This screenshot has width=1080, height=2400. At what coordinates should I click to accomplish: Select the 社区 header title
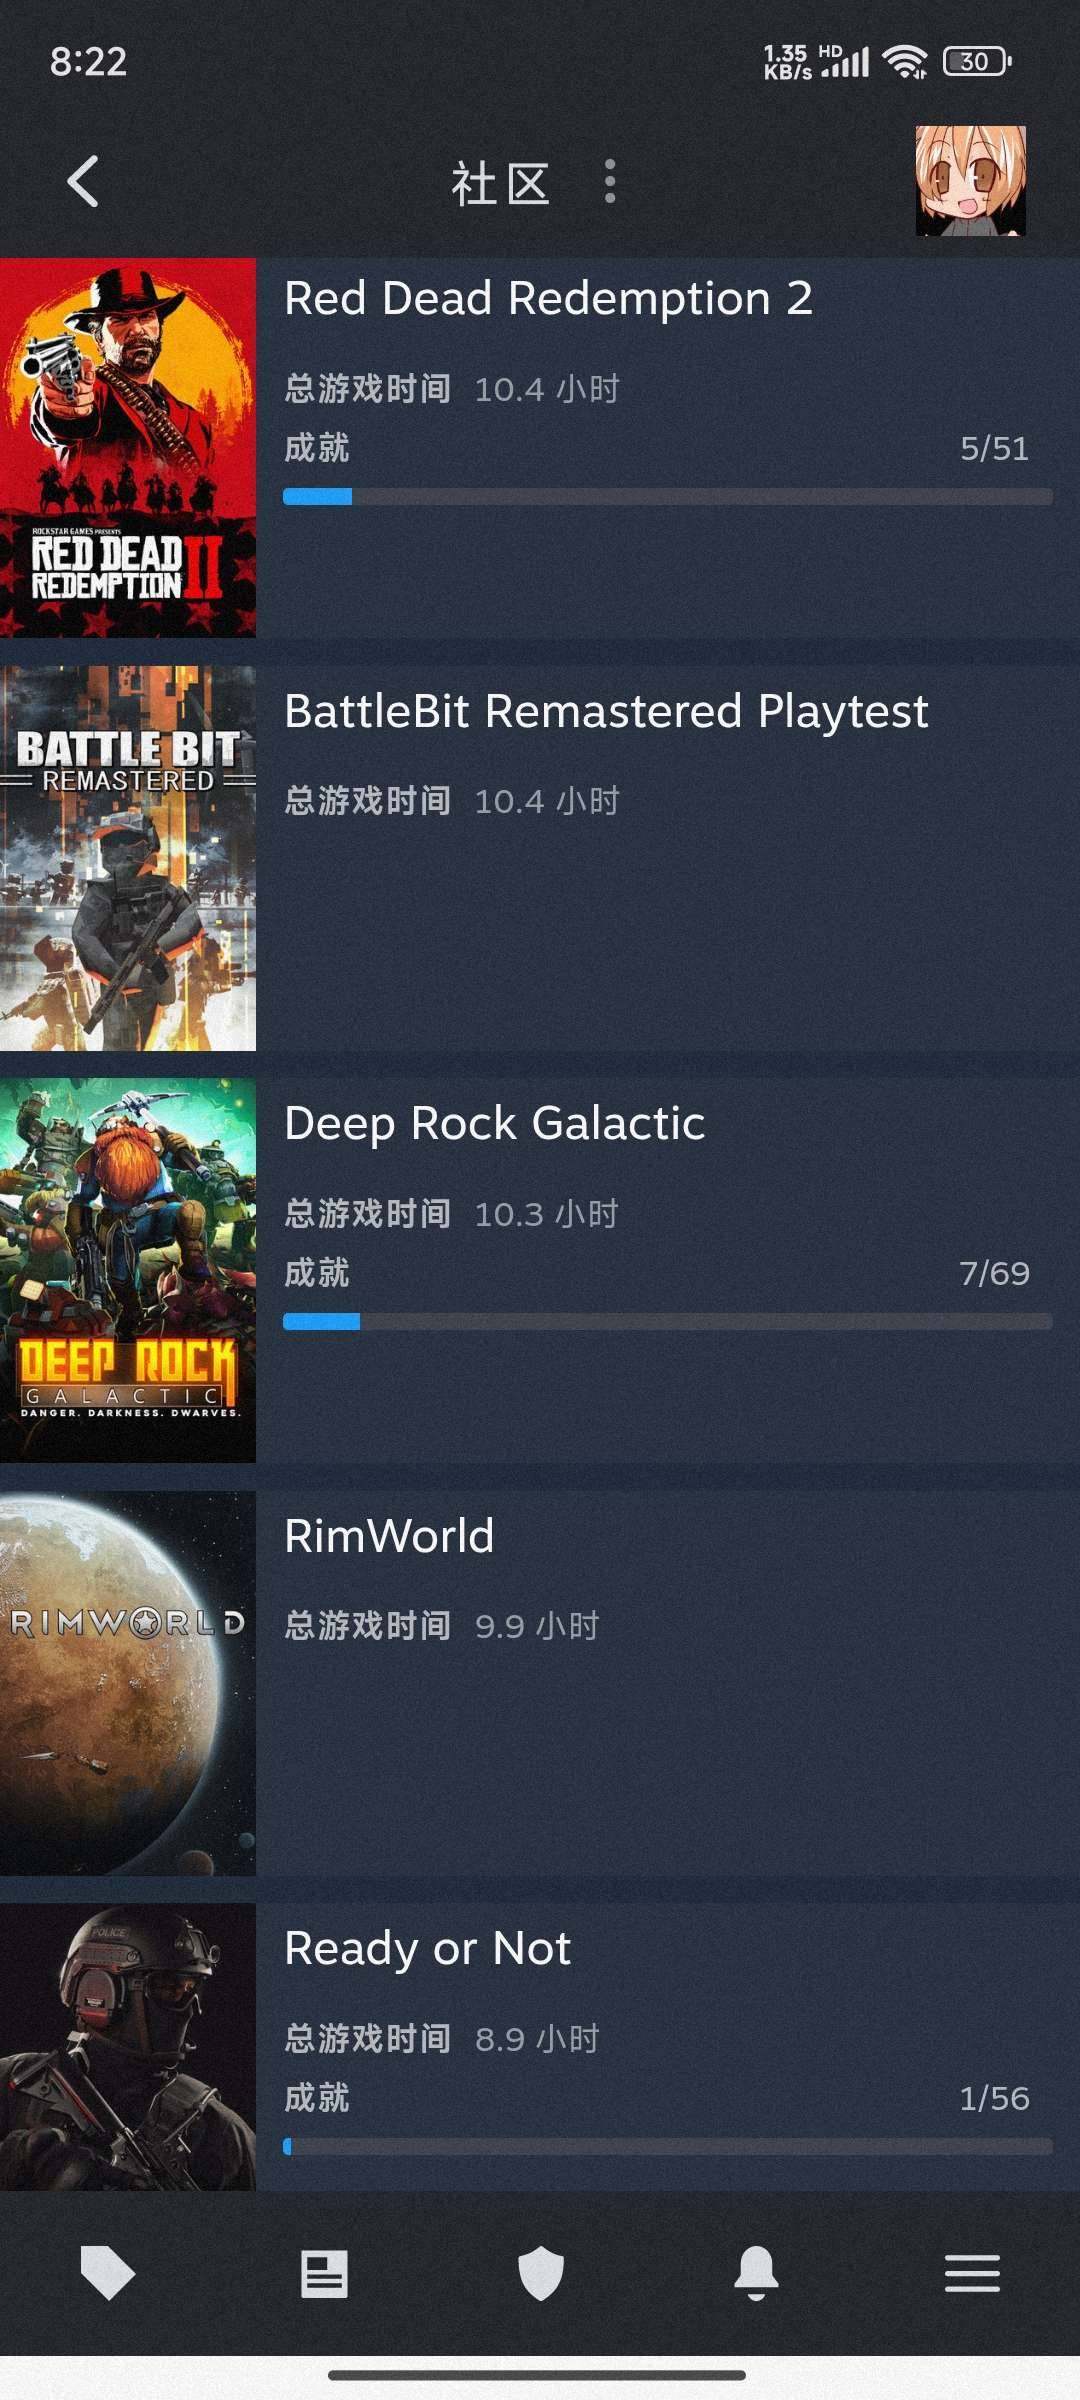tap(500, 184)
